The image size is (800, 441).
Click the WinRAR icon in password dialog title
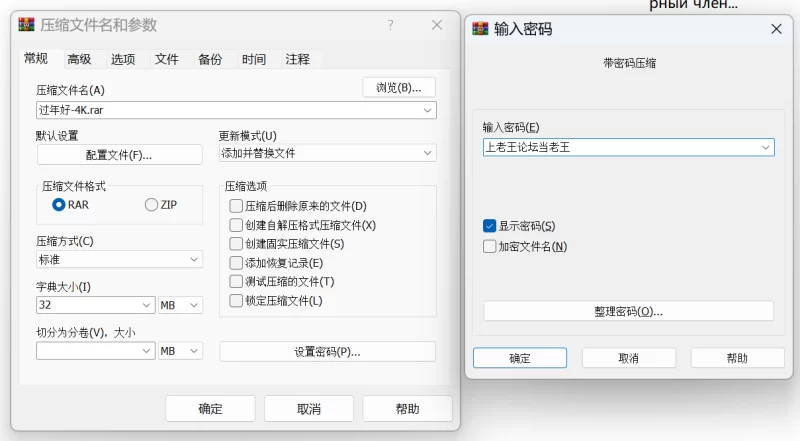pyautogui.click(x=480, y=29)
